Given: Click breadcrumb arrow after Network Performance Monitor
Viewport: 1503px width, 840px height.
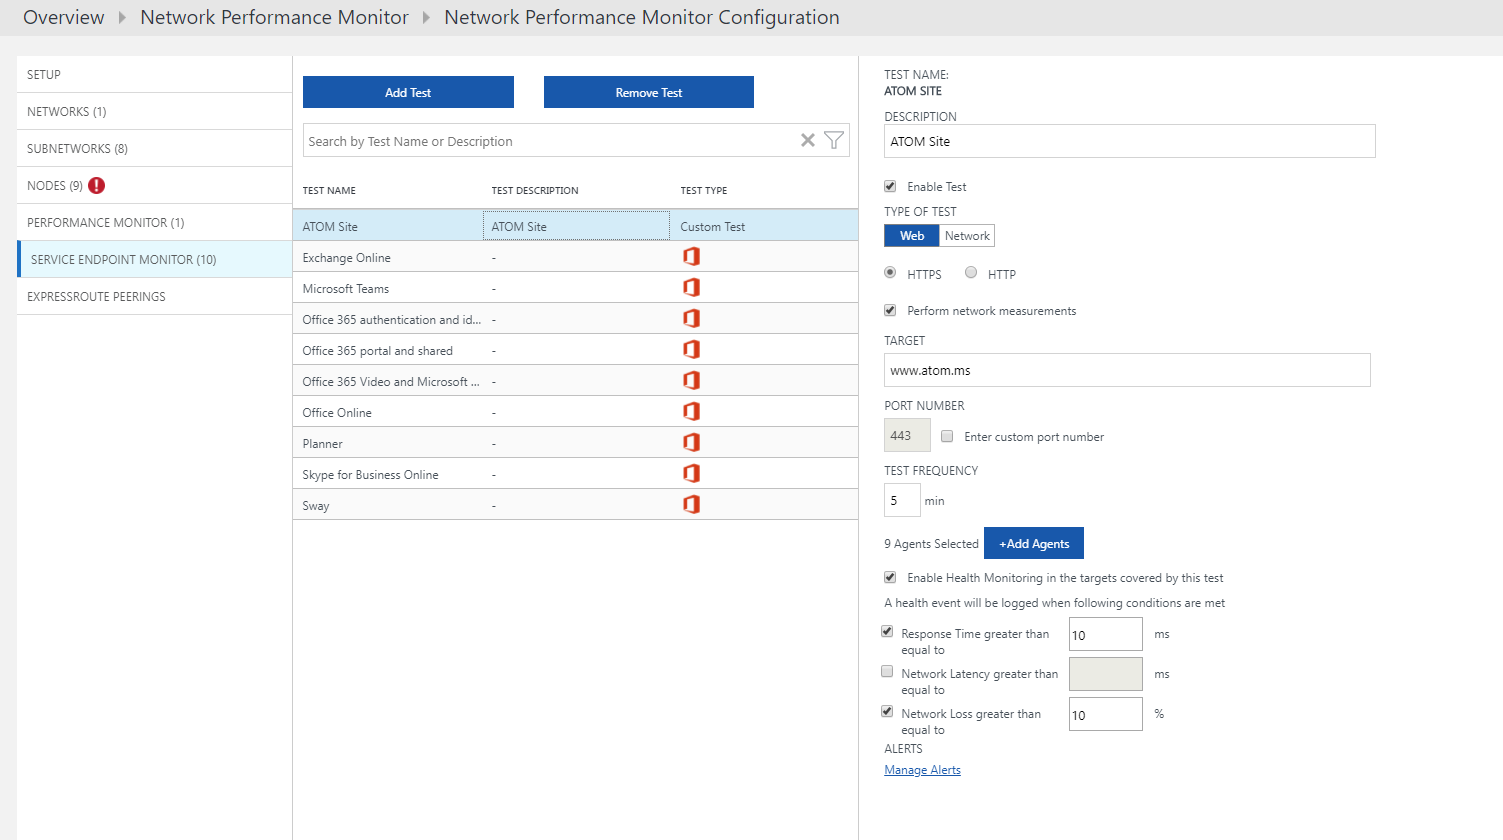Looking at the screenshot, I should 426,17.
